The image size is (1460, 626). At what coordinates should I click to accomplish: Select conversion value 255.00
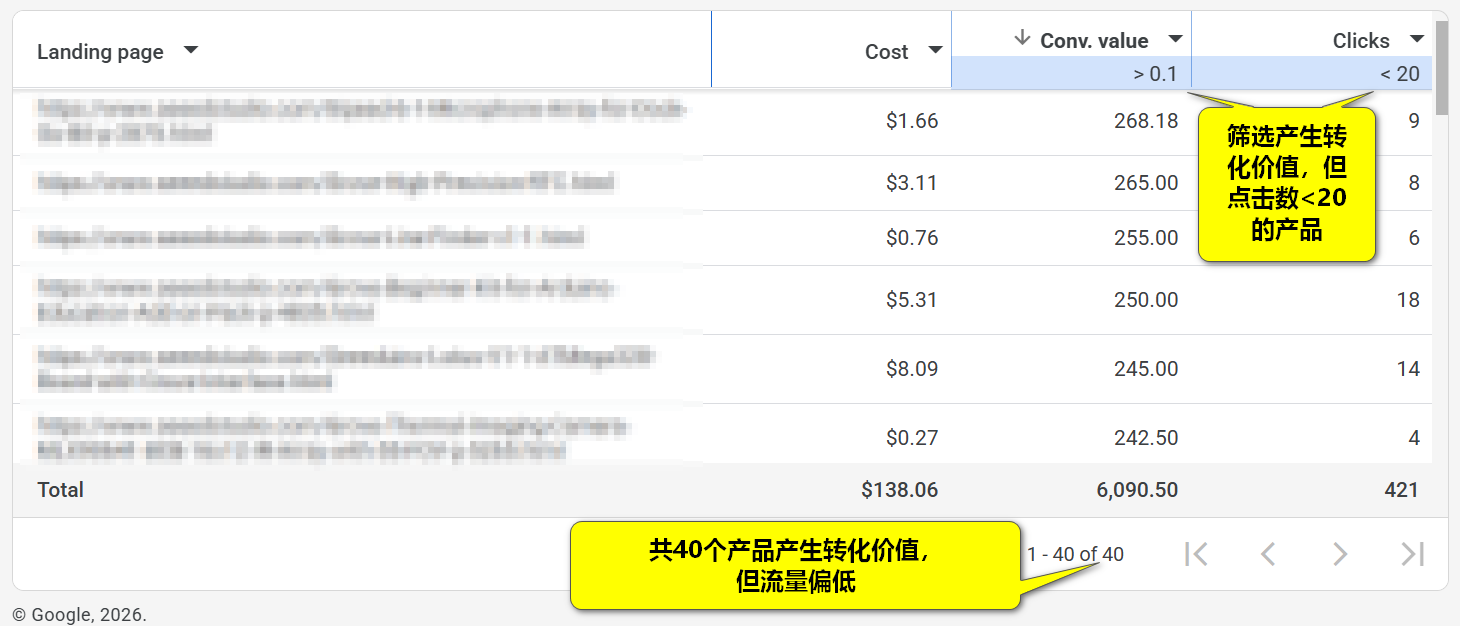click(x=1146, y=238)
